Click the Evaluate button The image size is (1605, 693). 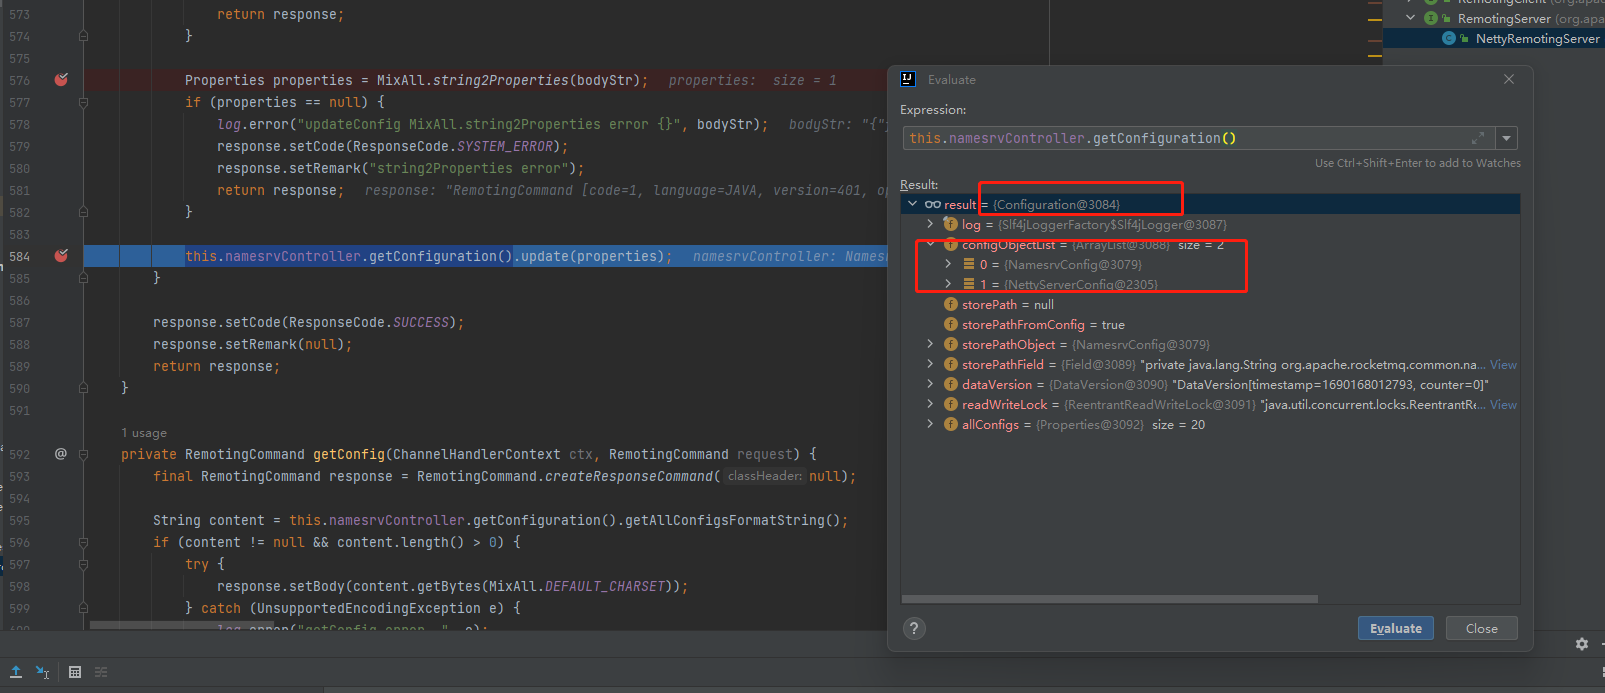click(1396, 628)
